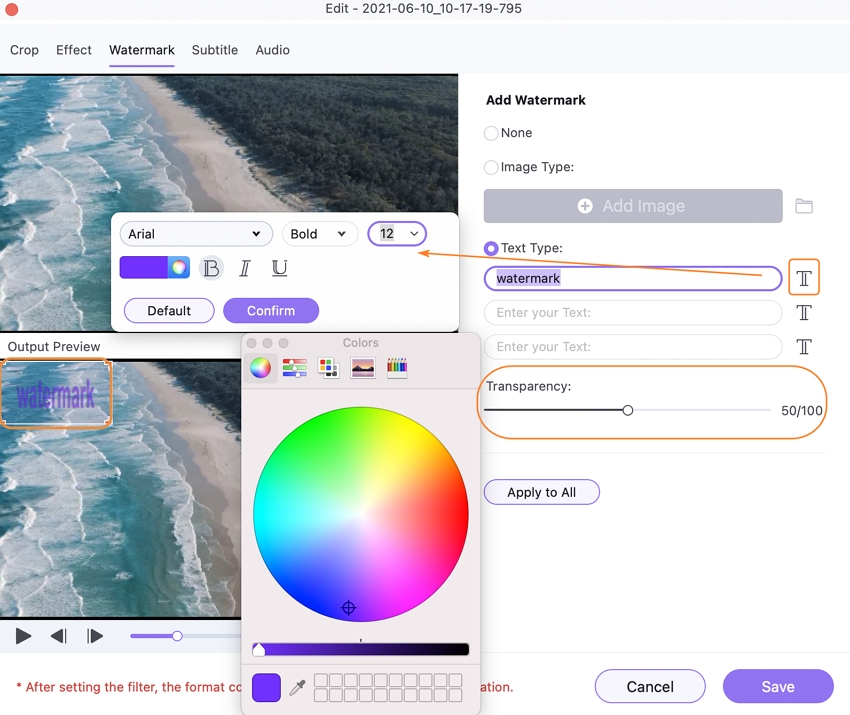Viewport: 850px width, 715px height.
Task: Open the Effect tab
Action: [x=74, y=50]
